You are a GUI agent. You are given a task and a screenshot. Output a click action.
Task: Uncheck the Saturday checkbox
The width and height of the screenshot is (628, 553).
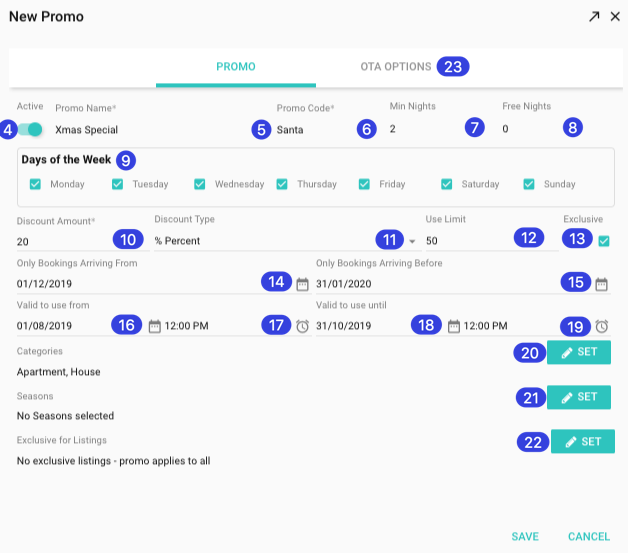point(447,184)
